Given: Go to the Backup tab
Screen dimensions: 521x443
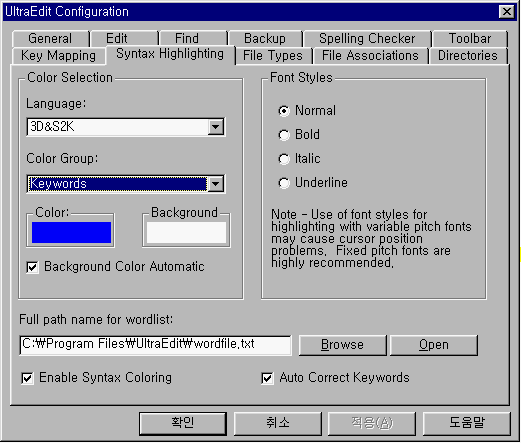Looking at the screenshot, I should tap(265, 39).
